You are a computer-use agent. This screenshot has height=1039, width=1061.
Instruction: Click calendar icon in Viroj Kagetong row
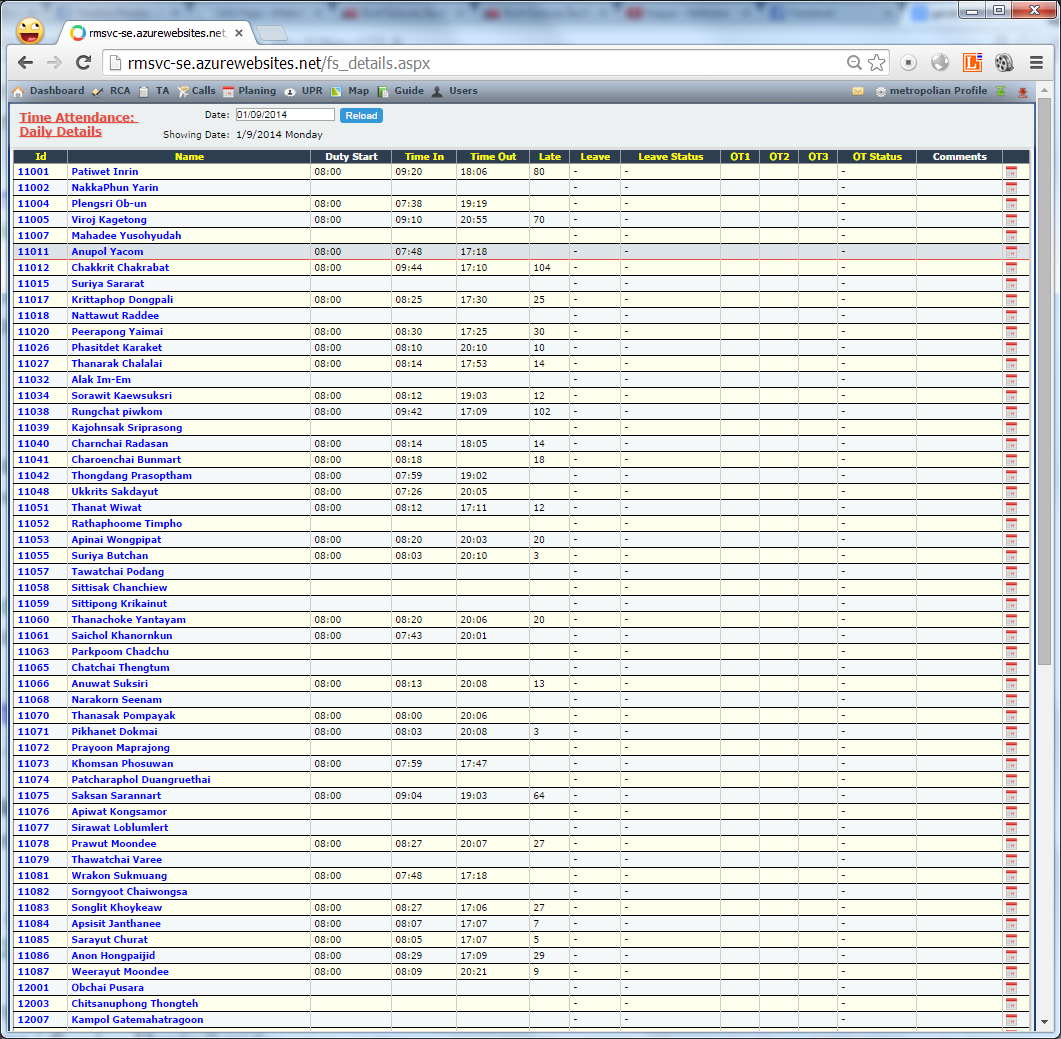click(1011, 220)
